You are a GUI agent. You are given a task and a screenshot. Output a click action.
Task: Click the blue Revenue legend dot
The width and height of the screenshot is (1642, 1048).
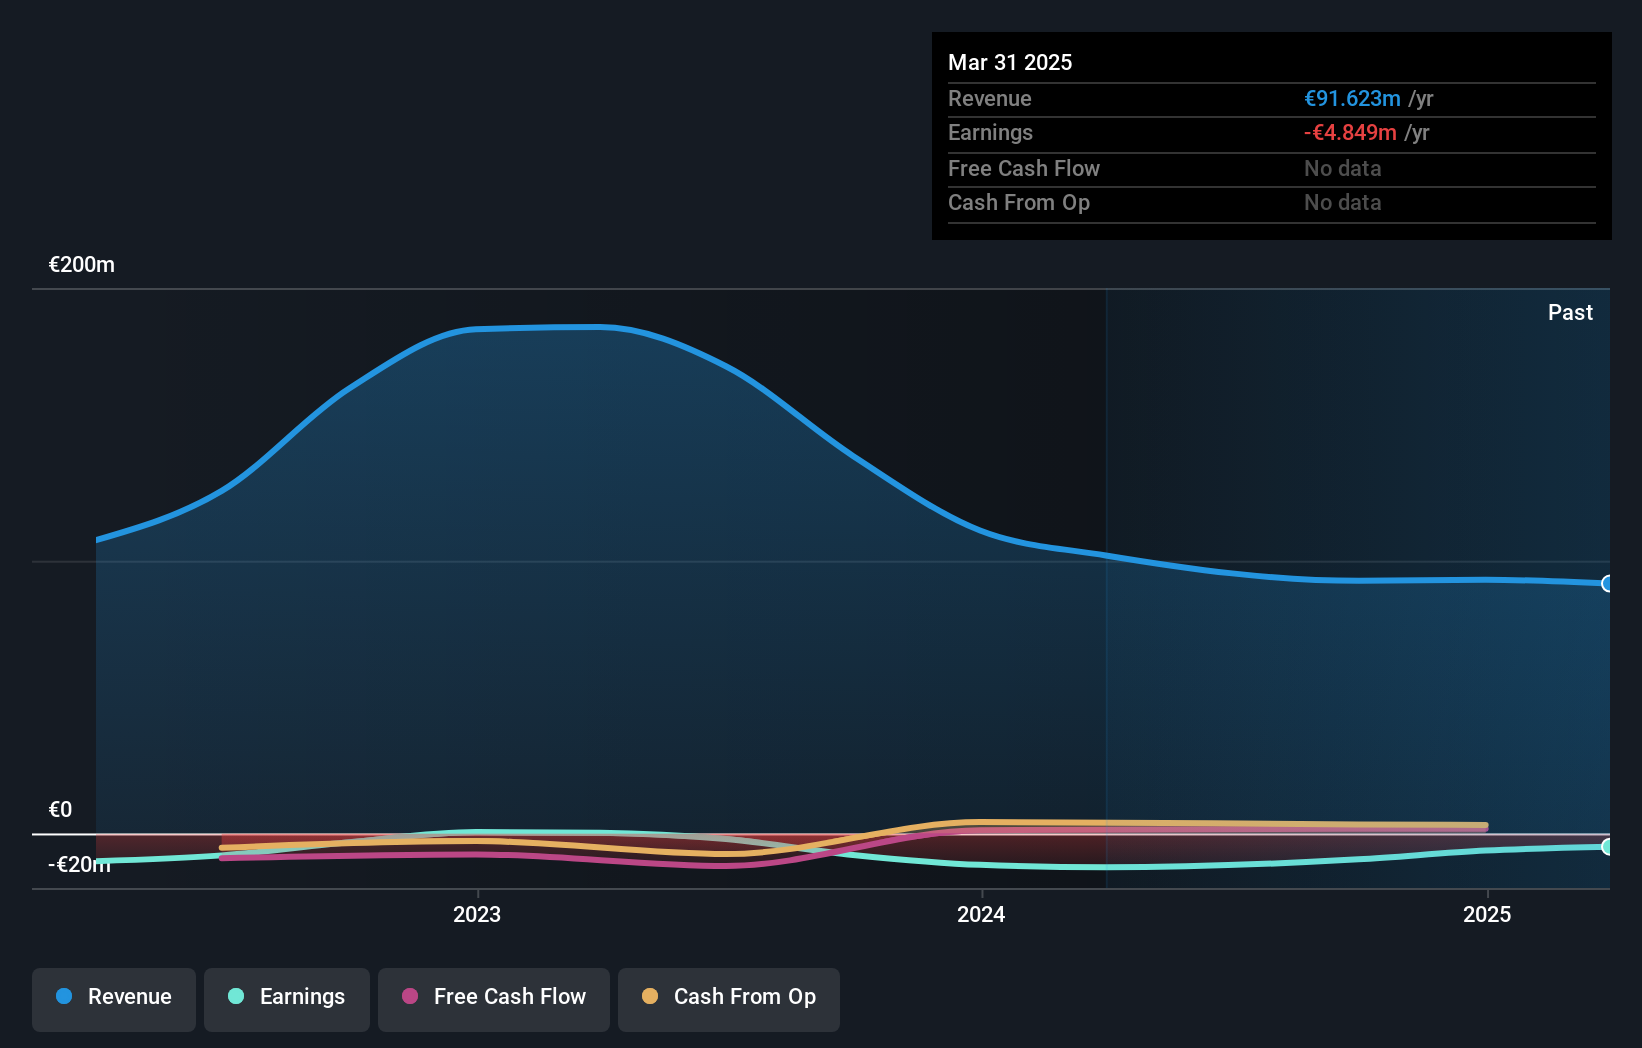click(64, 996)
